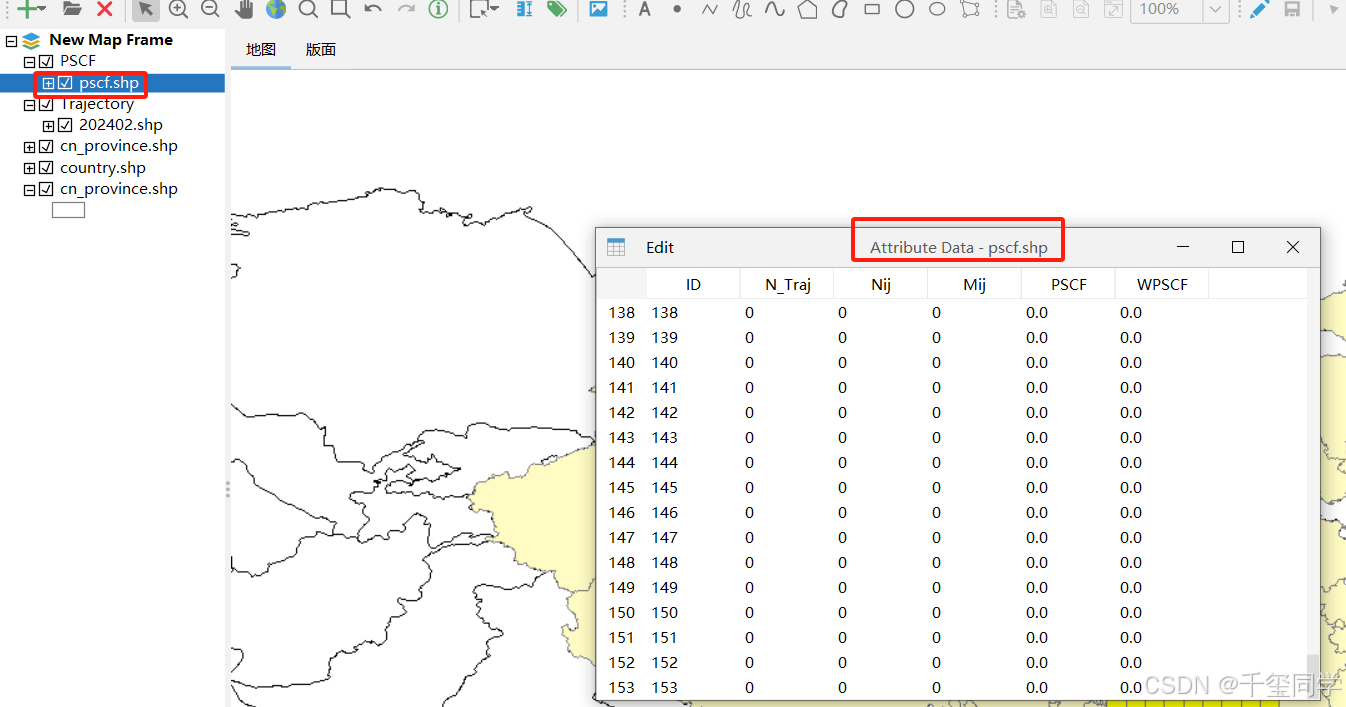The height and width of the screenshot is (707, 1346).
Task: Click the green label tag icon
Action: pyautogui.click(x=556, y=9)
